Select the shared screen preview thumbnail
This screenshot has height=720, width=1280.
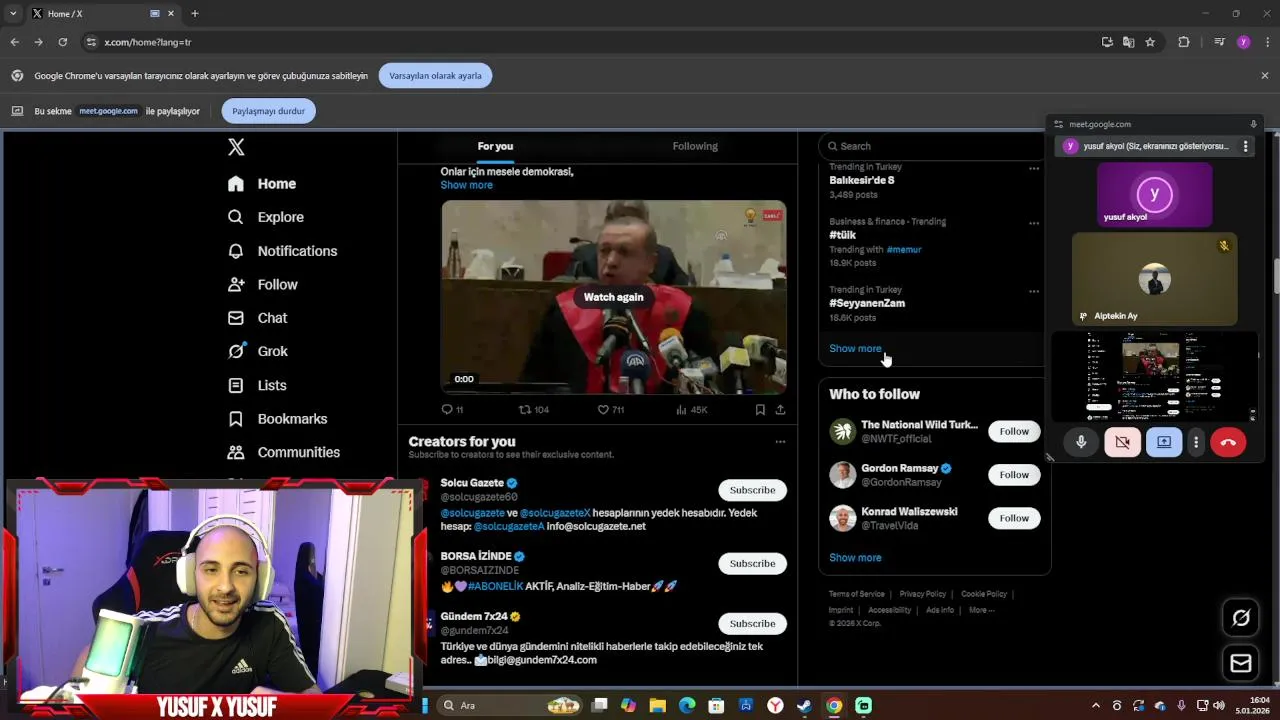(1155, 378)
